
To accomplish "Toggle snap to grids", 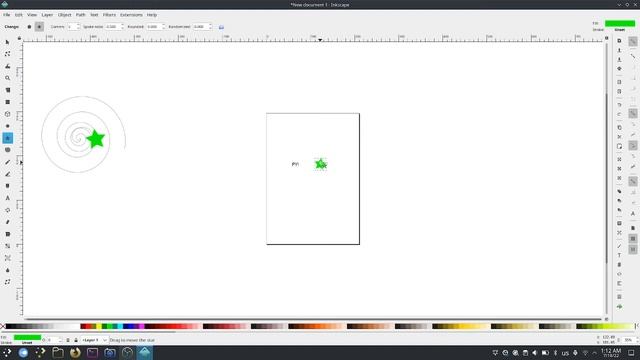I will [633, 238].
